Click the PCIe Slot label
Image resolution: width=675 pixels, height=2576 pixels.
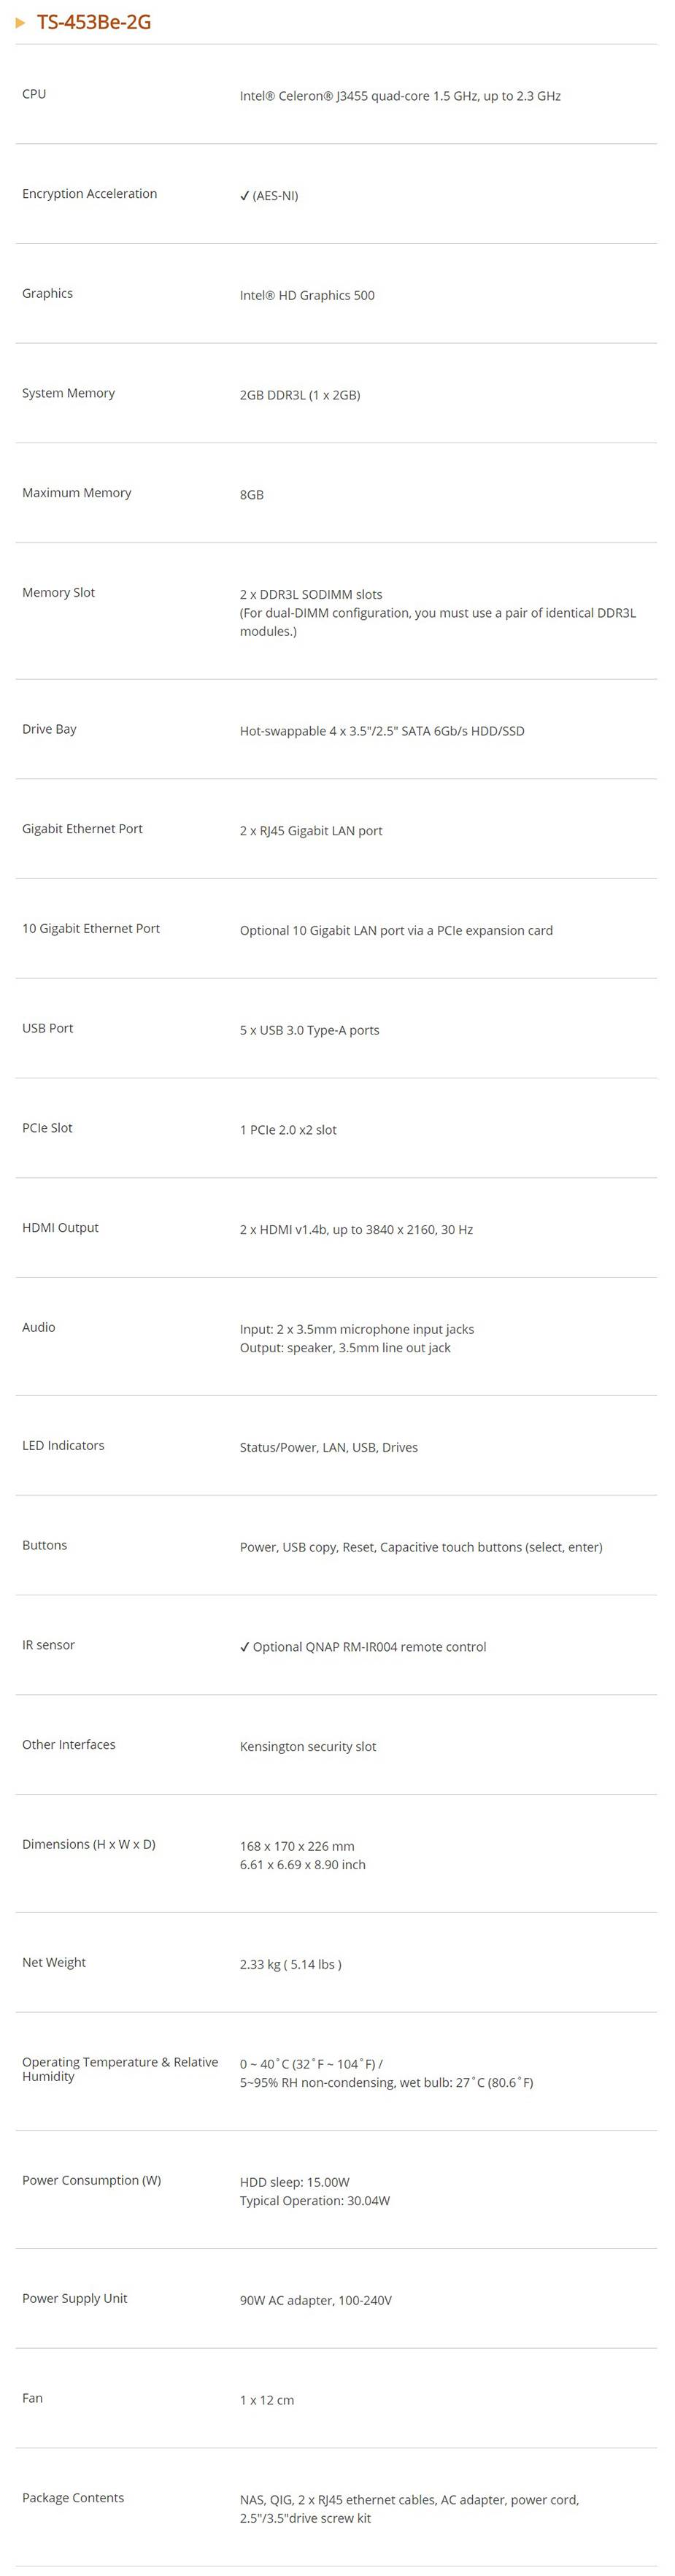pos(47,1128)
